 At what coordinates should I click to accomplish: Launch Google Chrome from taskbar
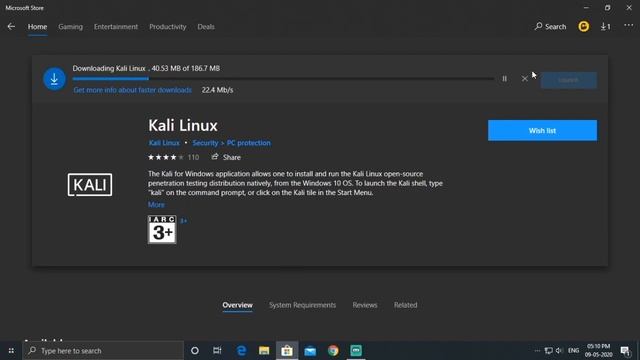pos(333,351)
